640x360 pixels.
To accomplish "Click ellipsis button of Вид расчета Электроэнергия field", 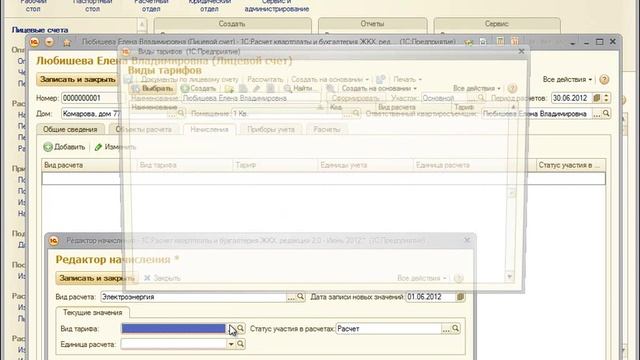I will pos(291,297).
